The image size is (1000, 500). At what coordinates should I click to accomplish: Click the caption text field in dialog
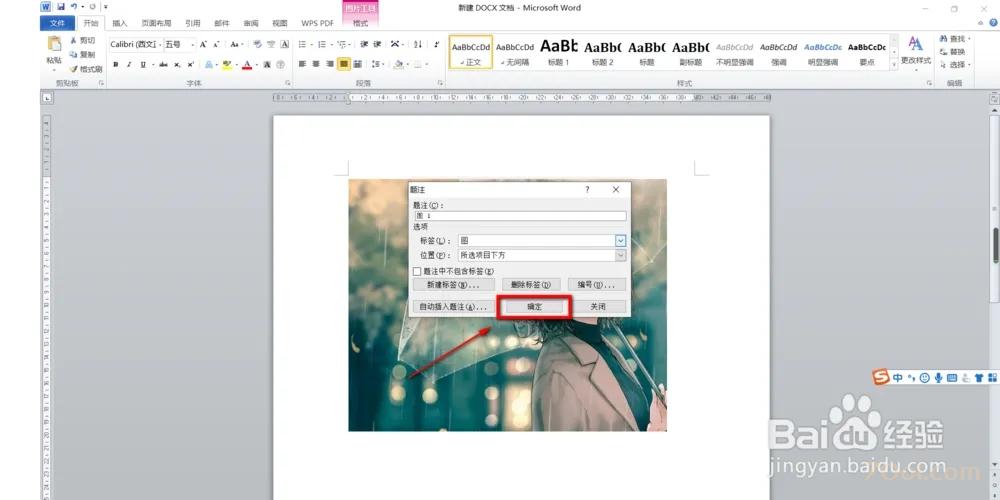tap(520, 216)
